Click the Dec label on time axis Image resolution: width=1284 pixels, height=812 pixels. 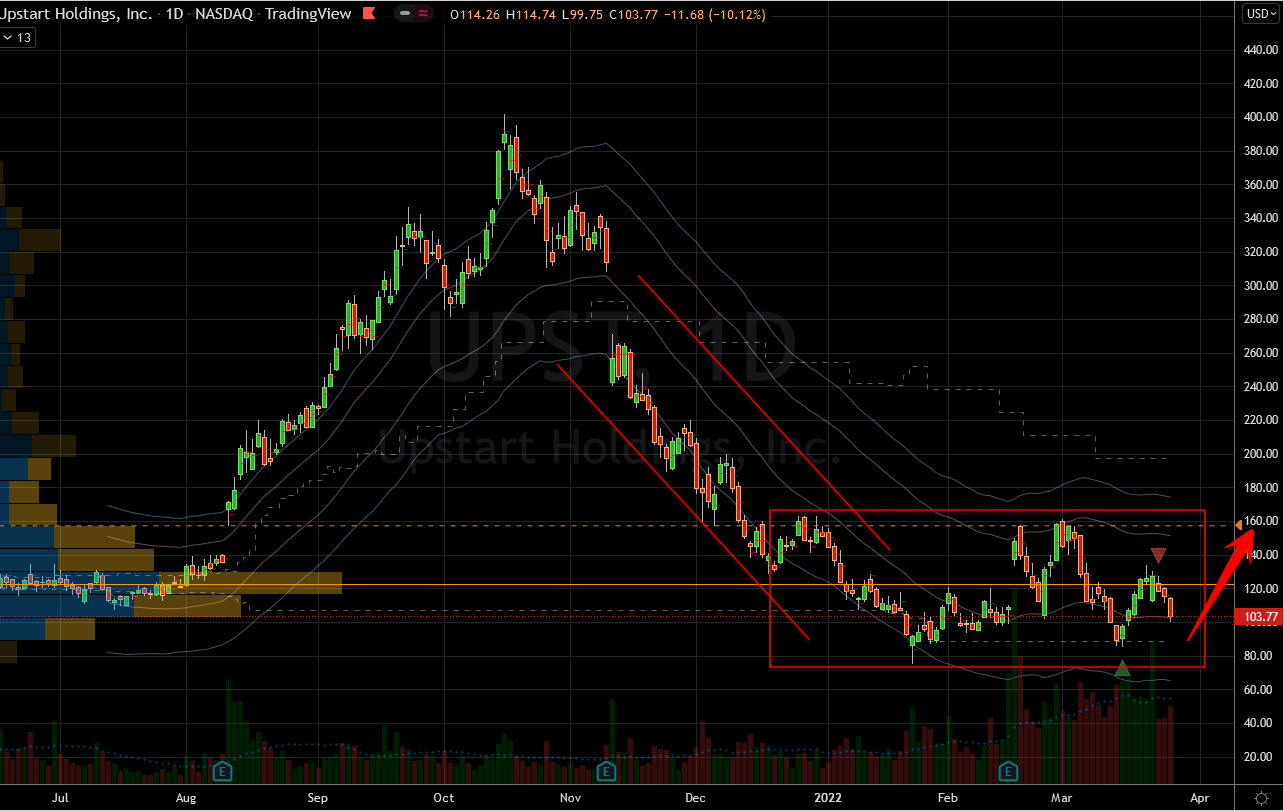(x=696, y=798)
